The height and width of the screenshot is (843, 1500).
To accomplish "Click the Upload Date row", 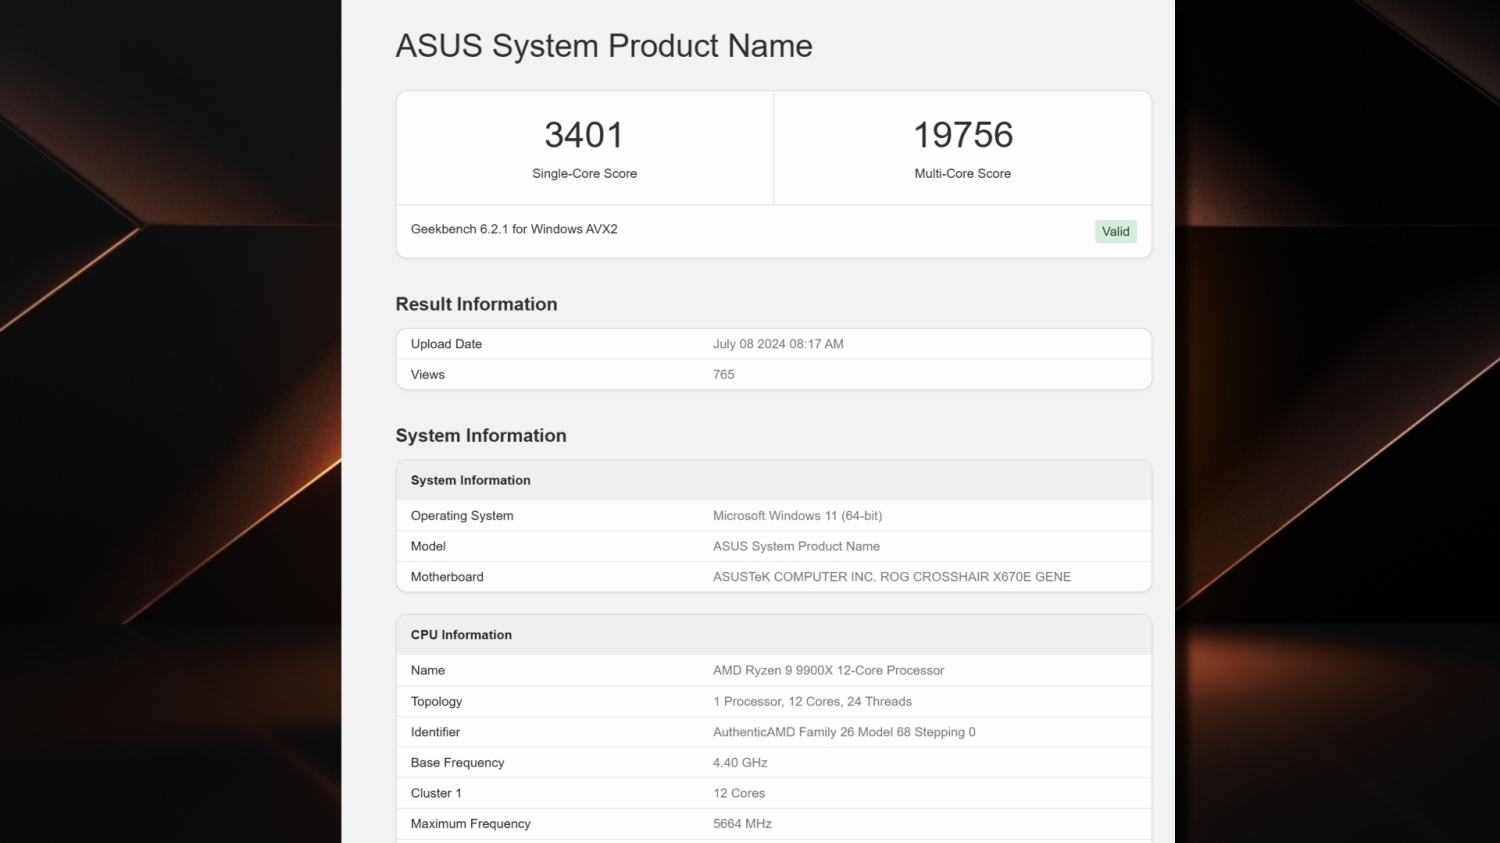I will tap(446, 343).
